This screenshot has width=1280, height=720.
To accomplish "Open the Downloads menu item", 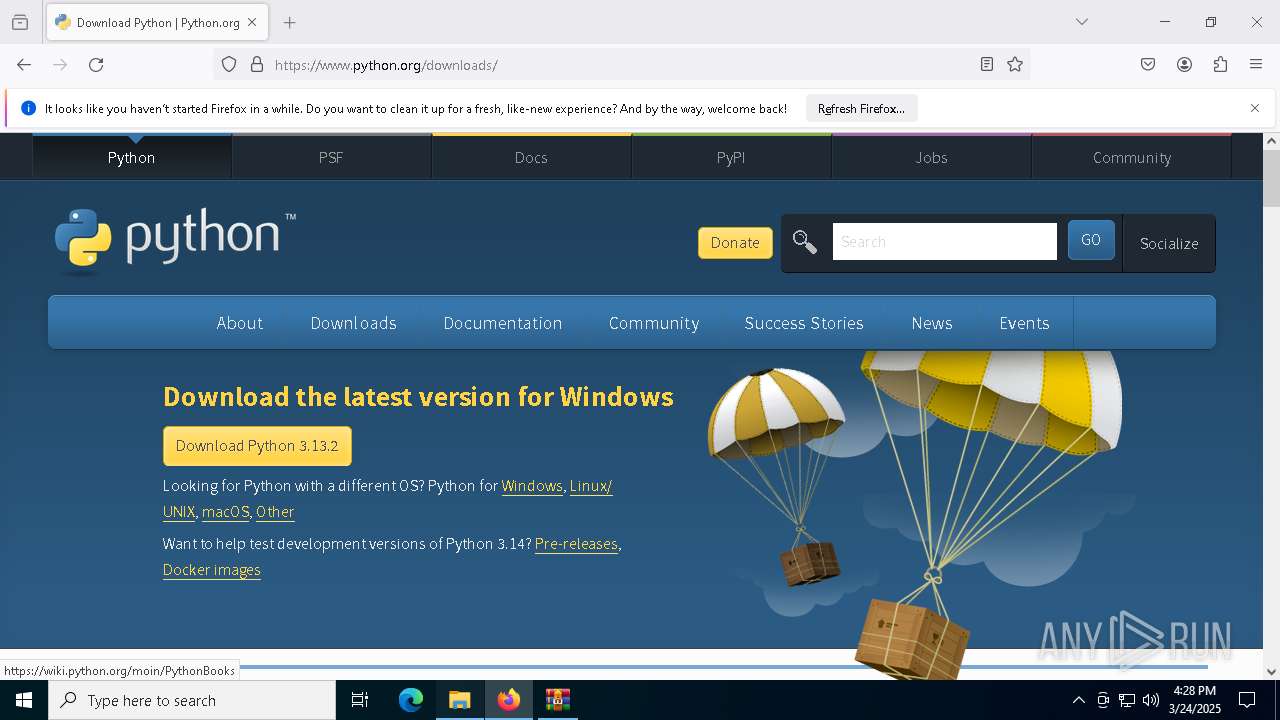I will (354, 323).
